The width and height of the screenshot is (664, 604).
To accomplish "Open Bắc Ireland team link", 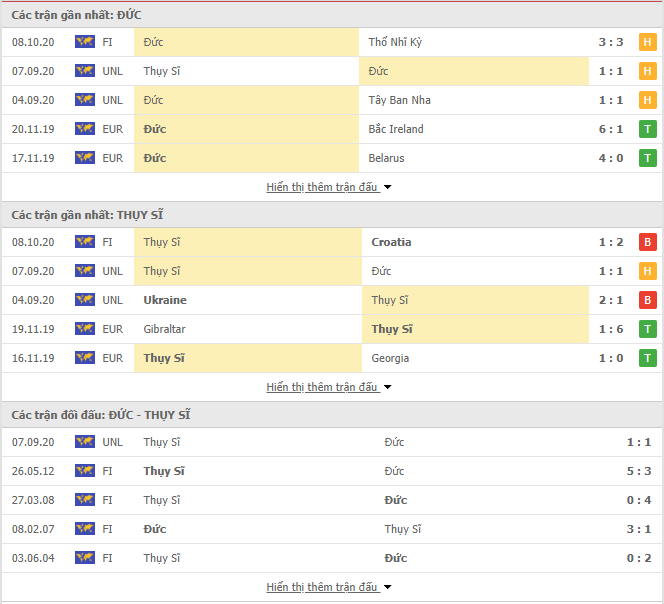I will 396,129.
